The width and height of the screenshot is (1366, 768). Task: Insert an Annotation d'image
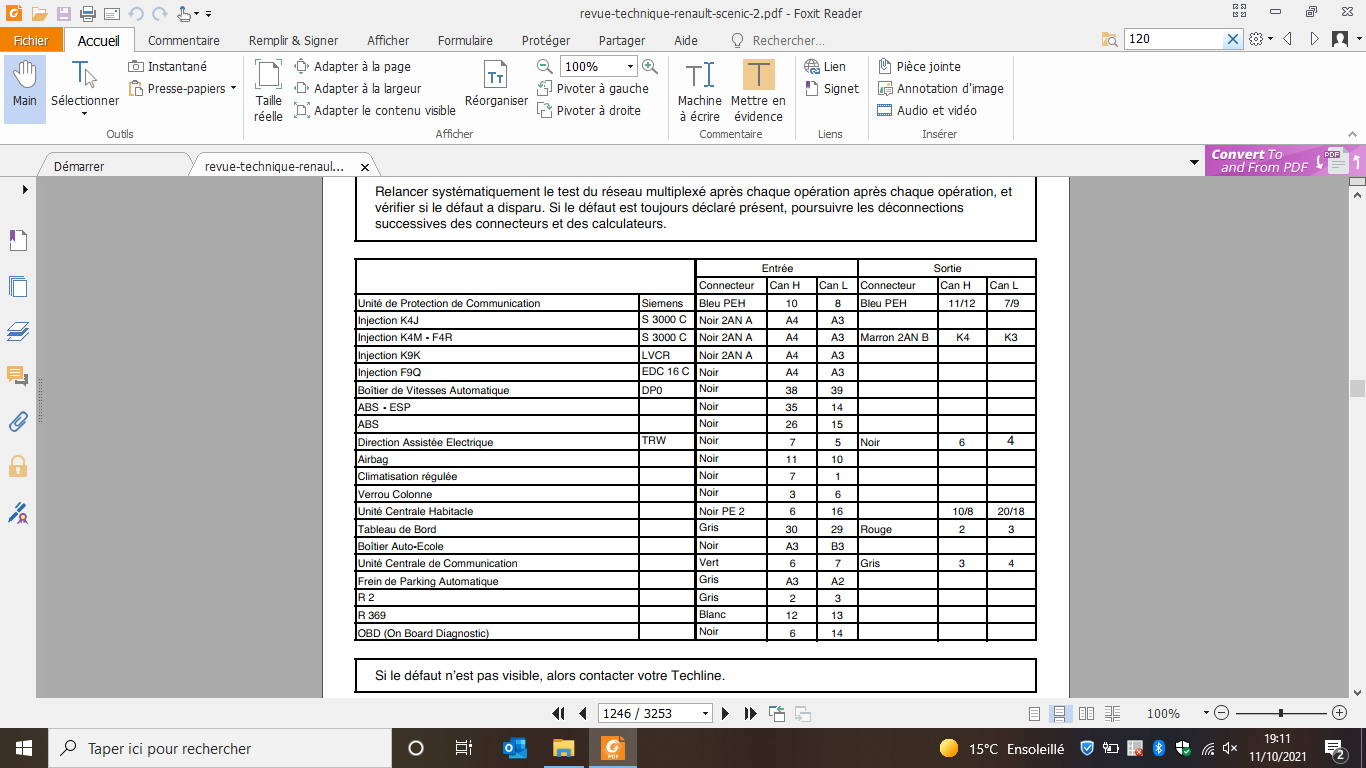[x=940, y=88]
